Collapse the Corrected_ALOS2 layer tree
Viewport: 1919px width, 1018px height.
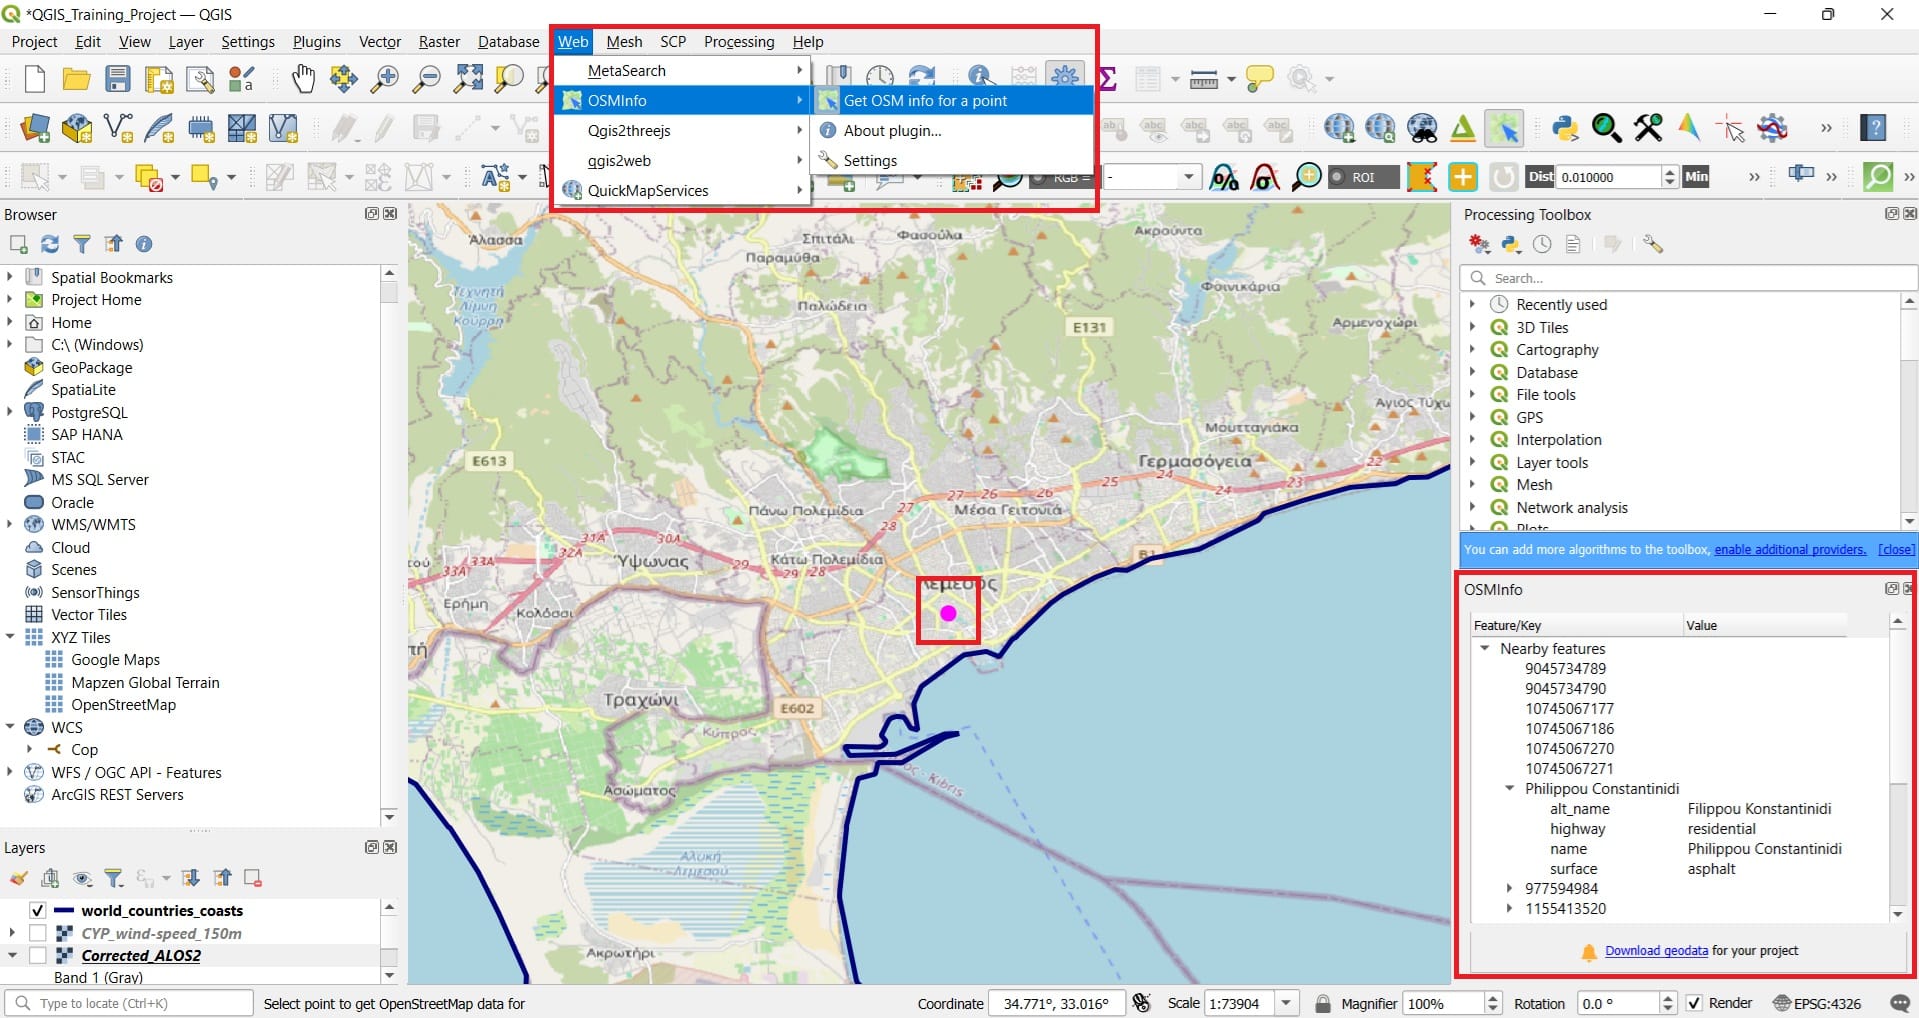point(12,955)
